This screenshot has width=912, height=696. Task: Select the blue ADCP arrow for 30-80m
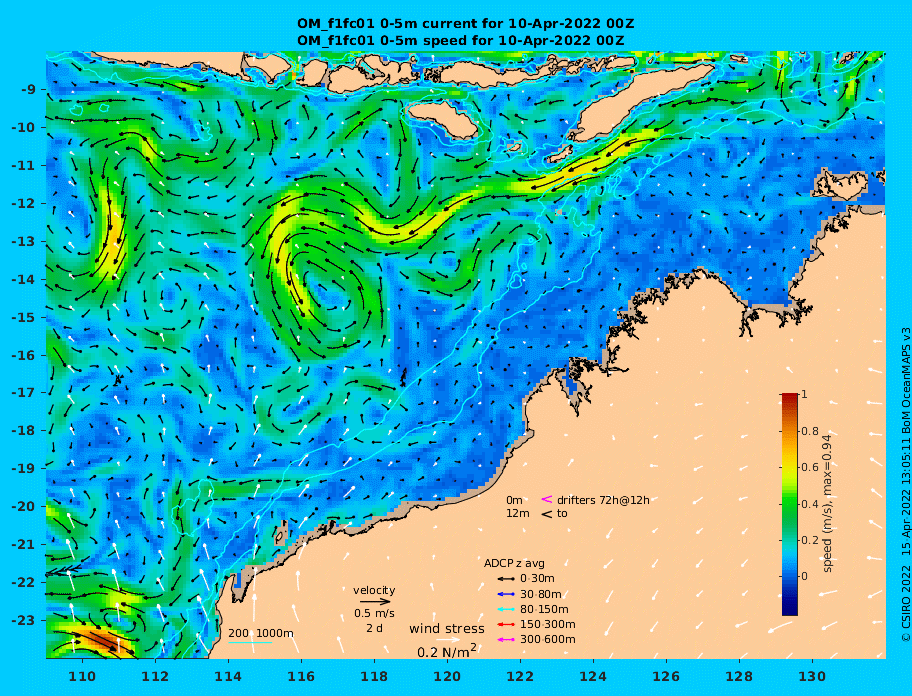point(506,594)
